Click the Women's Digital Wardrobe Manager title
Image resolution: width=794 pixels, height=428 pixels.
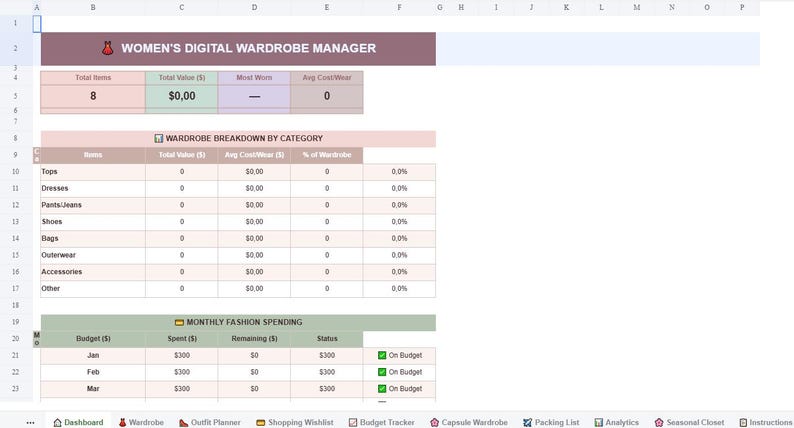pyautogui.click(x=249, y=48)
